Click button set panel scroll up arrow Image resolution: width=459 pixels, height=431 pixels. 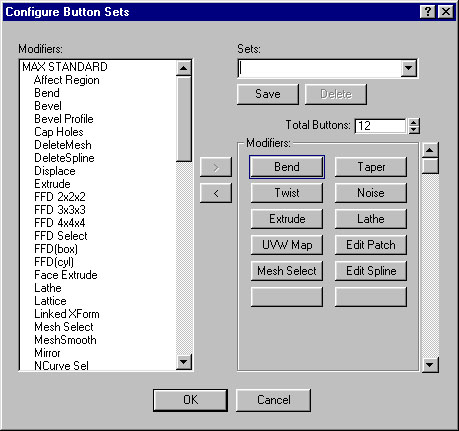pyautogui.click(x=430, y=150)
